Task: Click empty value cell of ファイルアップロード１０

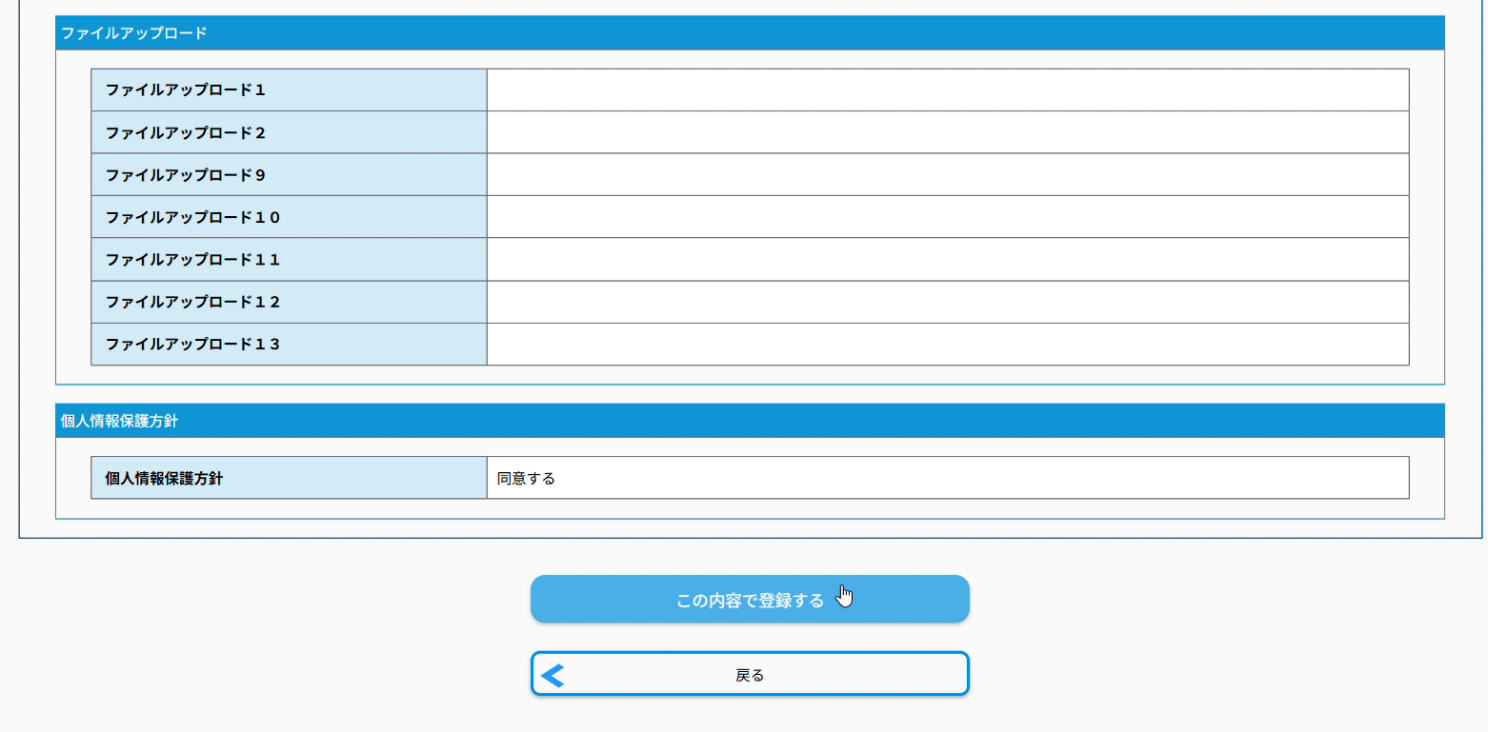Action: 947,217
